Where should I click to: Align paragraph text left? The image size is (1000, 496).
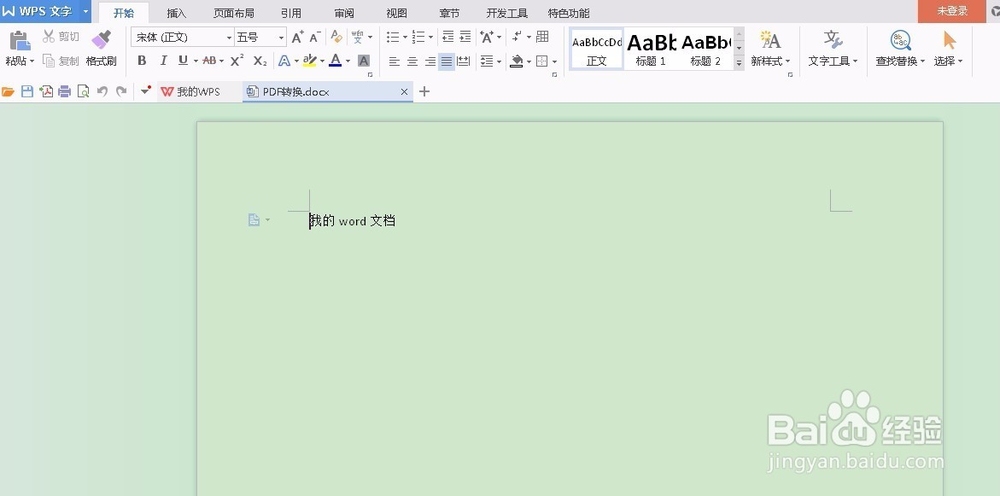click(x=395, y=61)
